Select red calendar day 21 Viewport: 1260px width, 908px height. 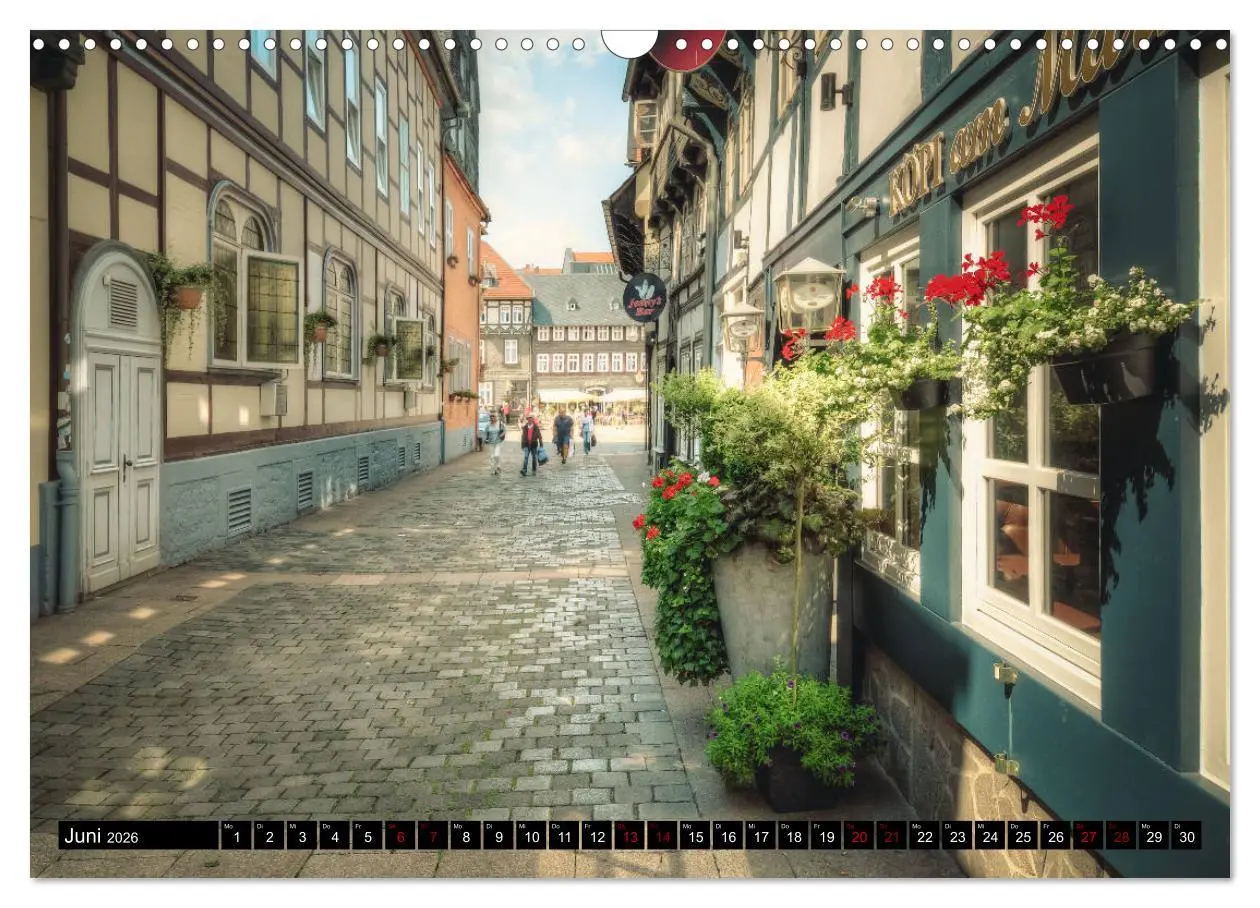tap(892, 836)
